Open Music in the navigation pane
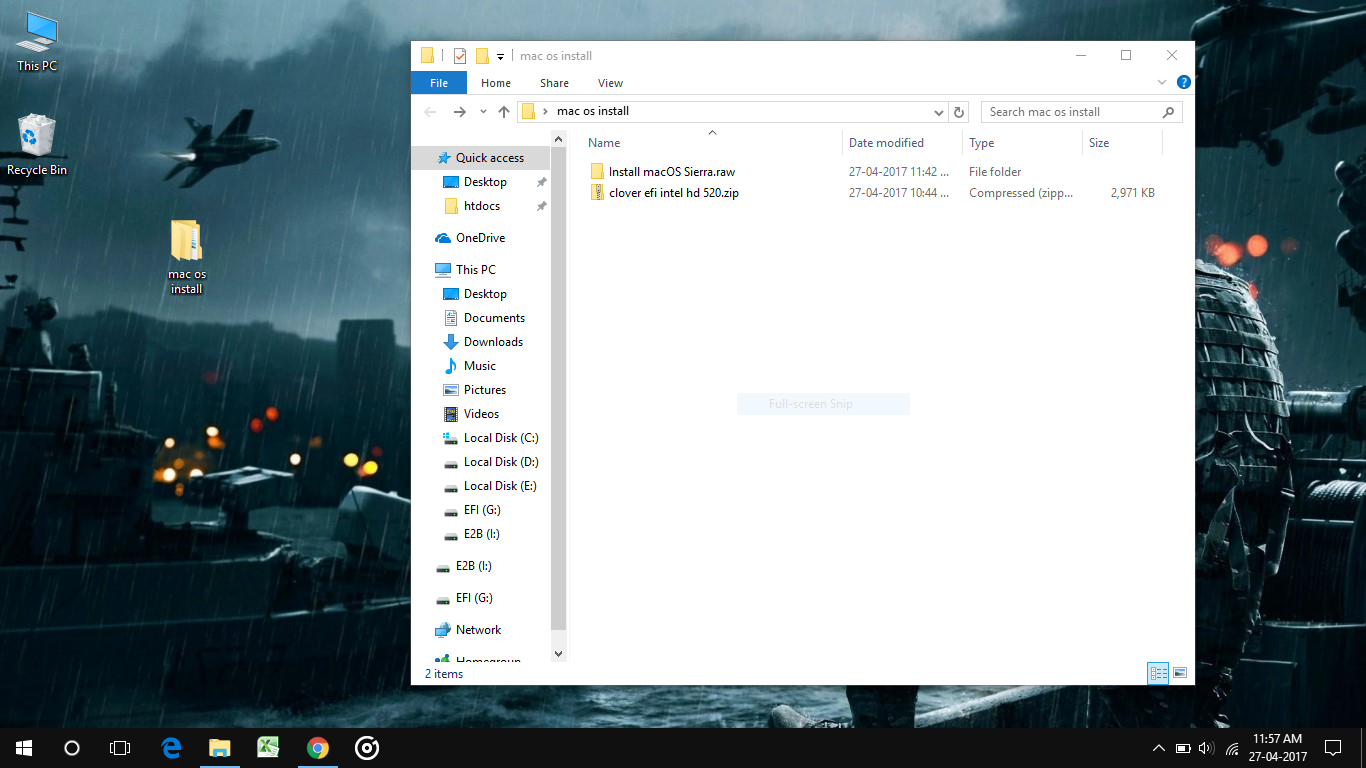This screenshot has width=1366, height=768. pos(480,366)
